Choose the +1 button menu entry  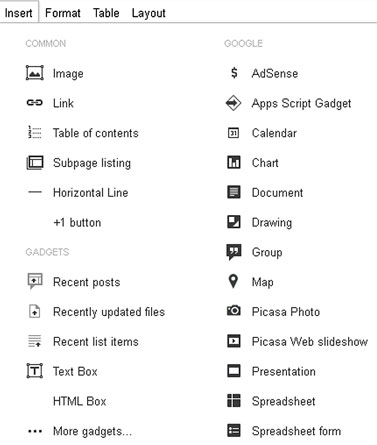(x=77, y=222)
